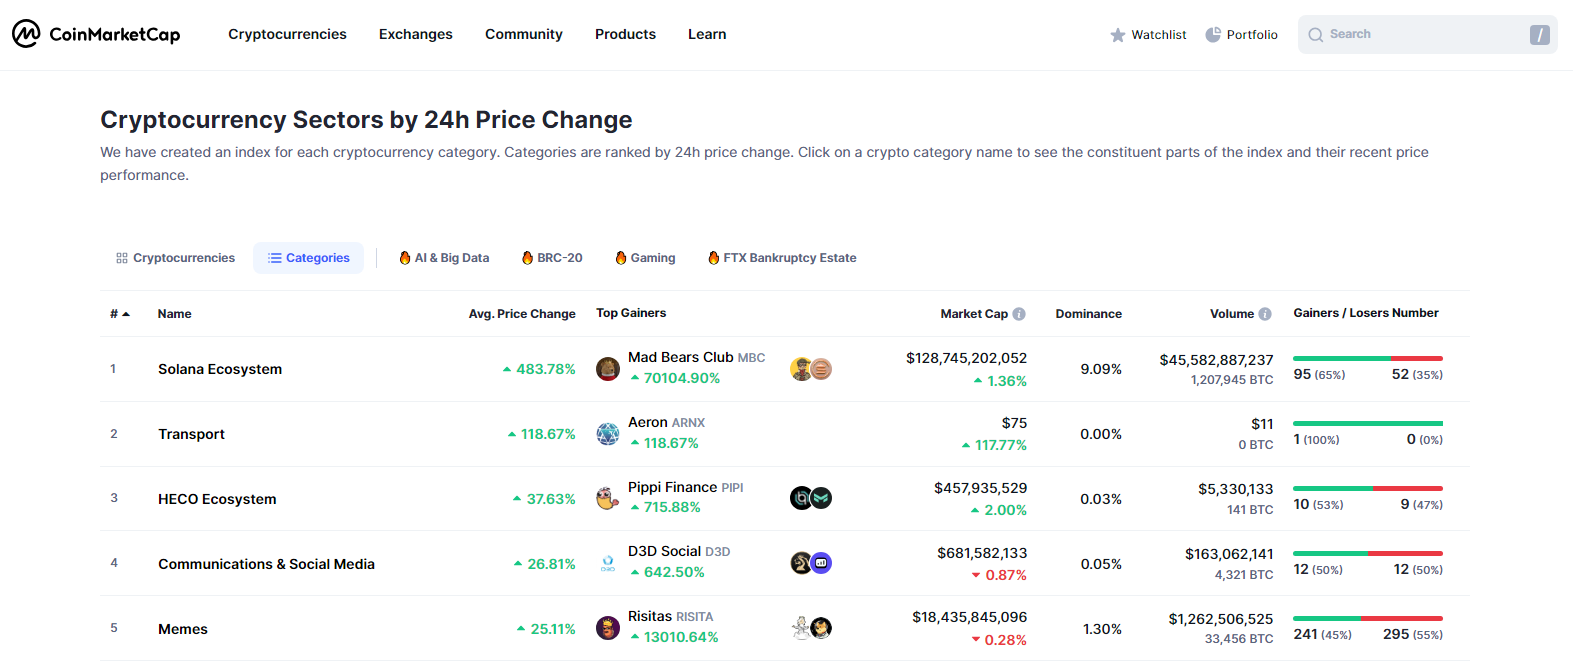Open Mad Bears Club MBC link
Screen dimensions: 1573x662
[x=696, y=357]
